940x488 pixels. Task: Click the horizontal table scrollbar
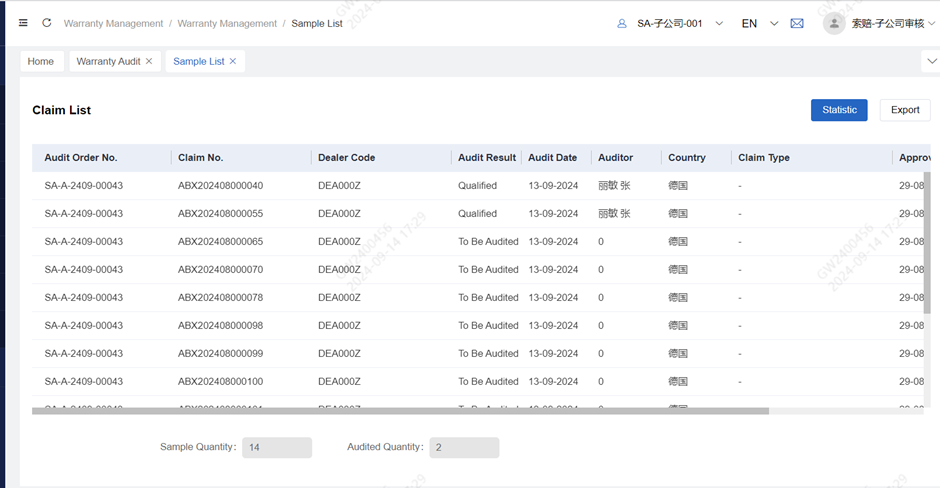click(400, 411)
